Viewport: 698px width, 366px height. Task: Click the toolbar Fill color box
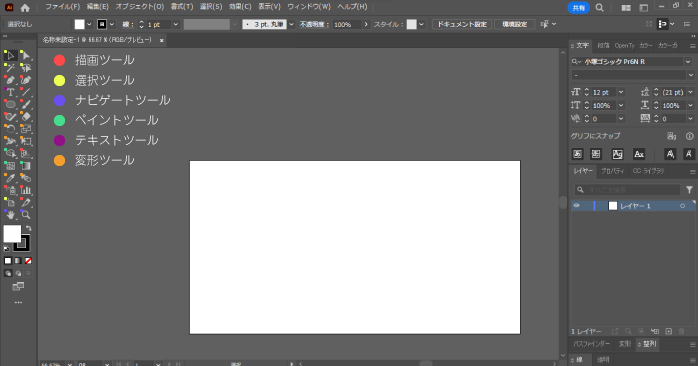(x=12, y=234)
